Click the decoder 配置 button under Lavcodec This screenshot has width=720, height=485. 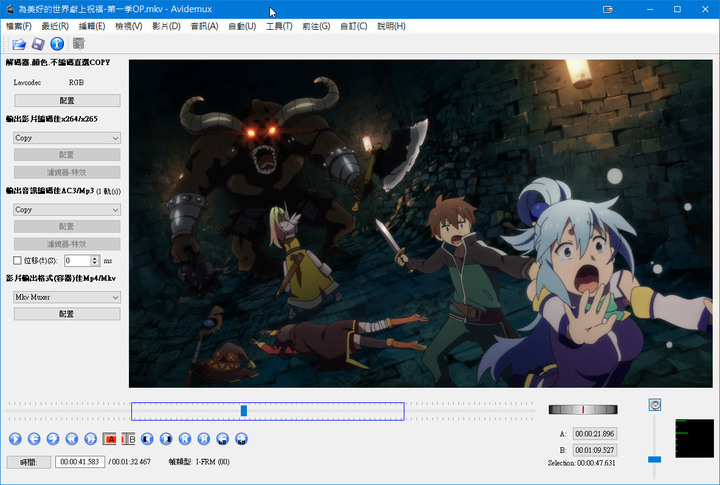point(67,100)
